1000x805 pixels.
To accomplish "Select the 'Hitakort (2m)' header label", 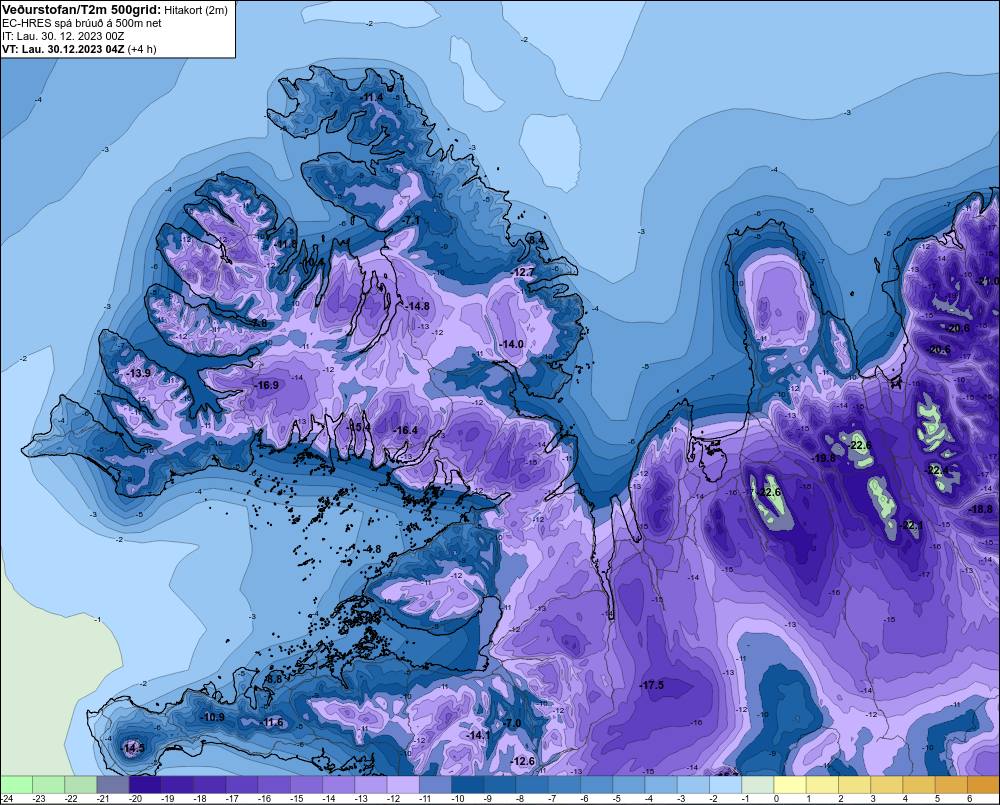I will (196, 10).
